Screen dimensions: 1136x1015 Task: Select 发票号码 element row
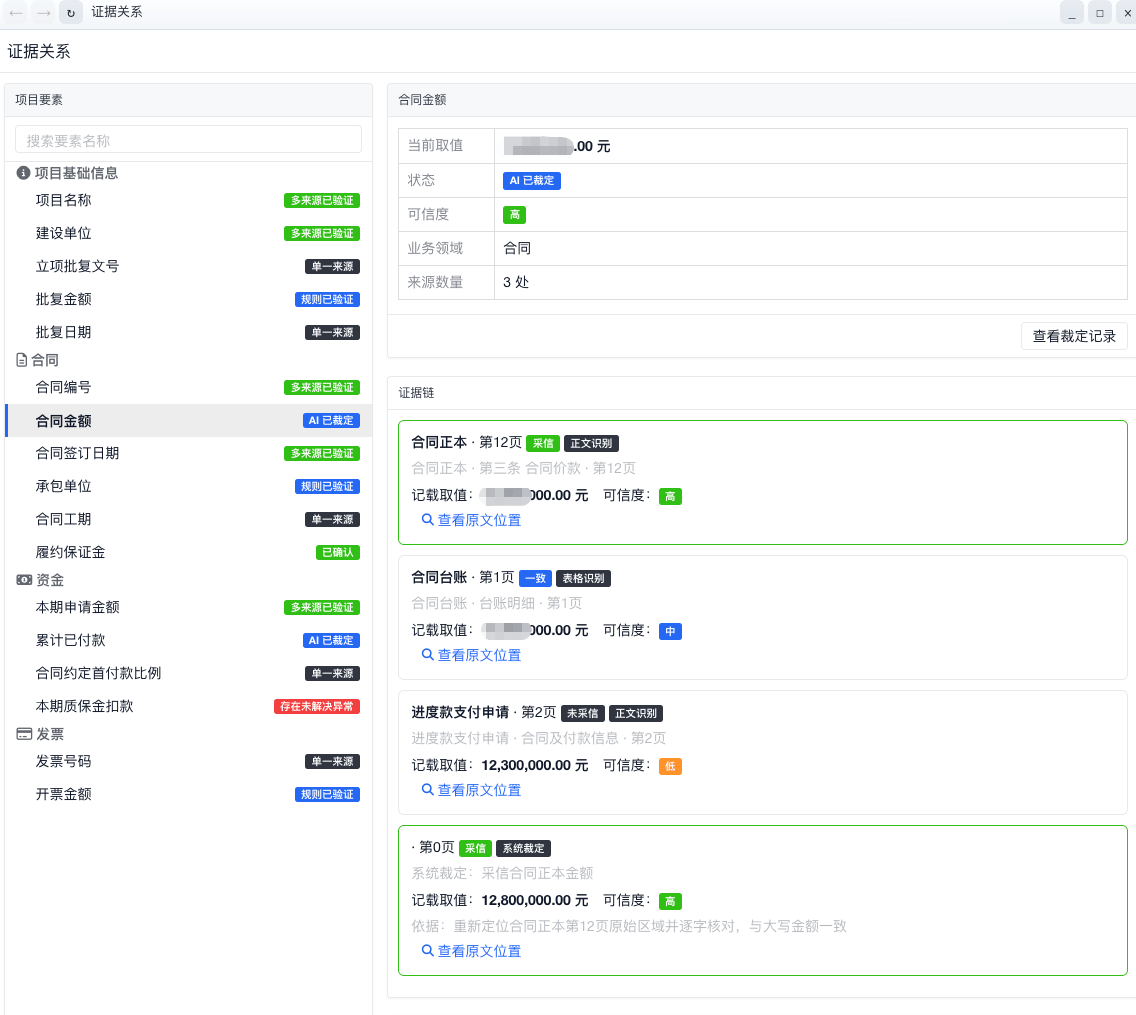click(x=188, y=761)
